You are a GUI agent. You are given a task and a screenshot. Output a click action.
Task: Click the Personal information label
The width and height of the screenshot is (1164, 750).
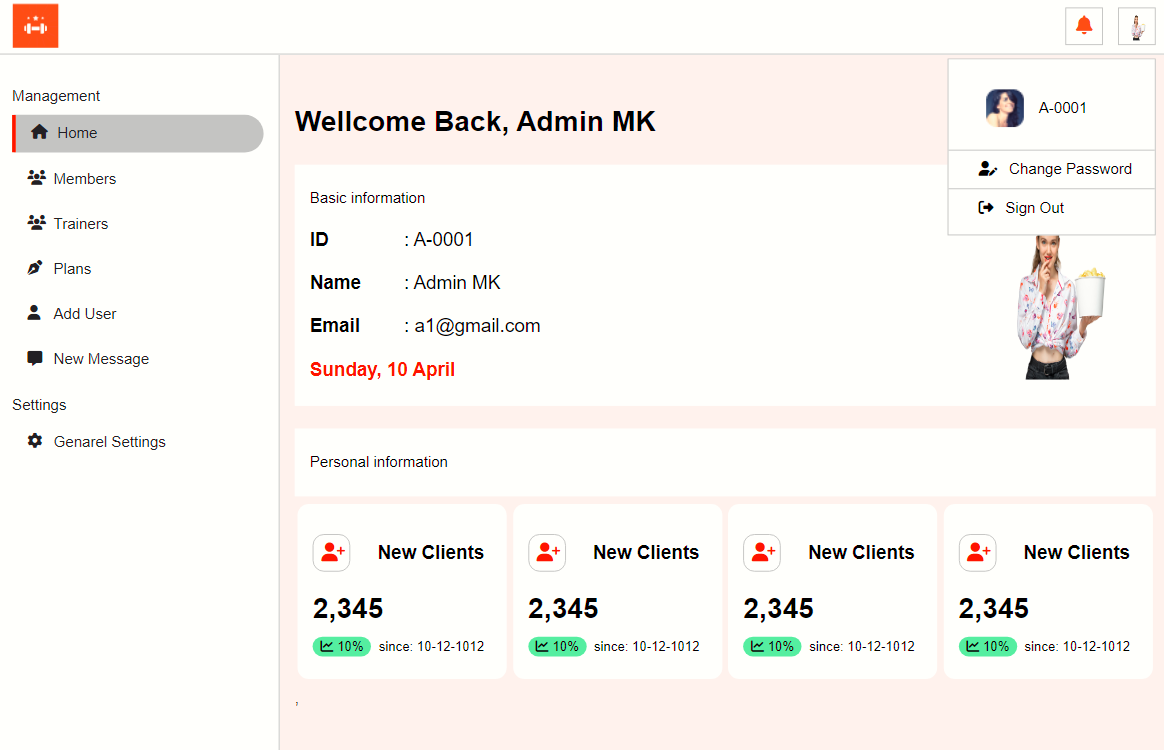(x=379, y=462)
